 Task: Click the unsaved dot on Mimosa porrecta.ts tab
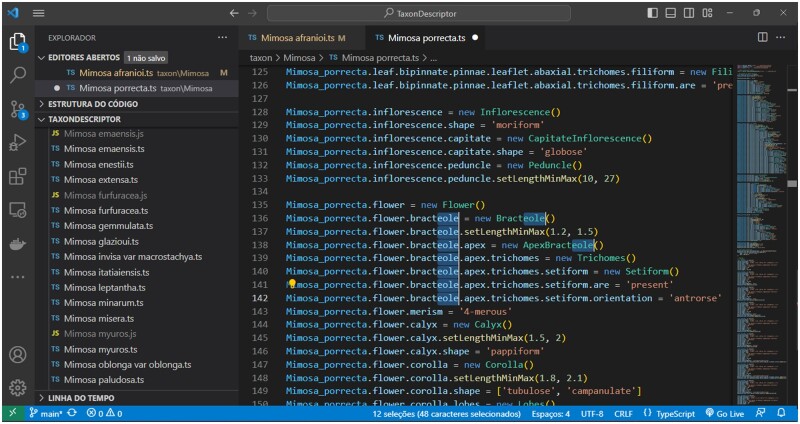[x=475, y=38]
